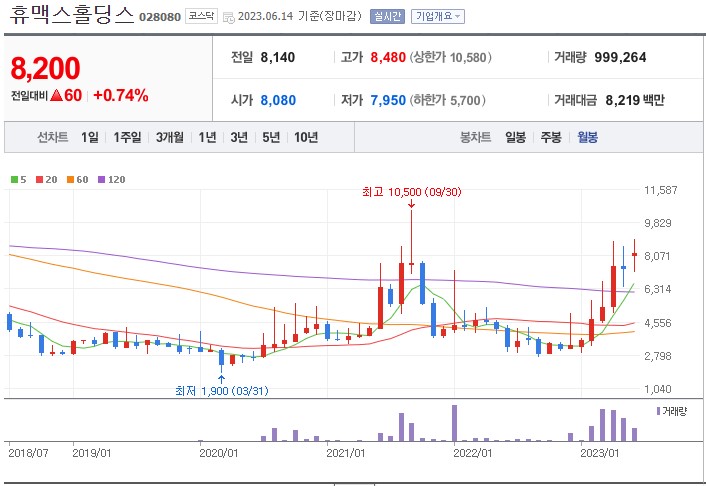Click the 최저 1,900 (03/31) marker label
Viewport: 706px width, 486px height.
(222, 391)
